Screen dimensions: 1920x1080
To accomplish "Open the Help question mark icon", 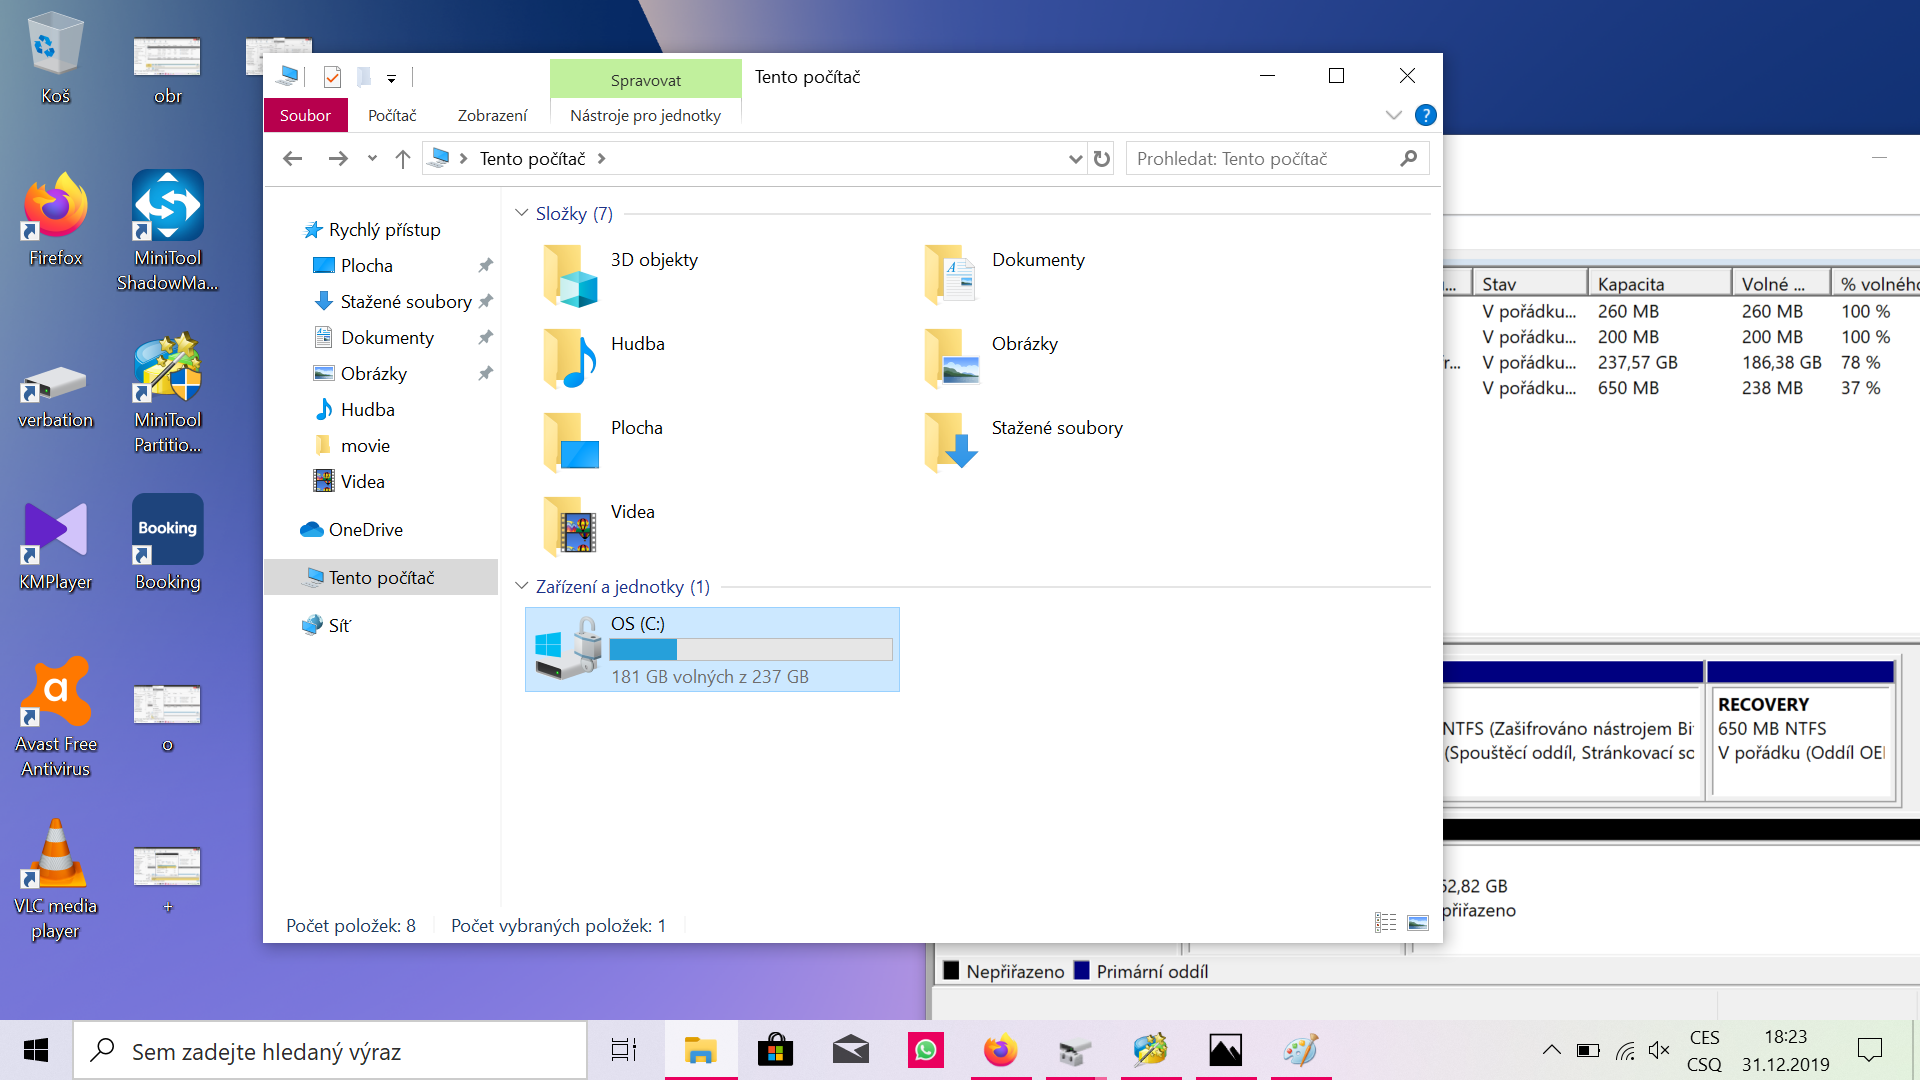I will (1426, 115).
